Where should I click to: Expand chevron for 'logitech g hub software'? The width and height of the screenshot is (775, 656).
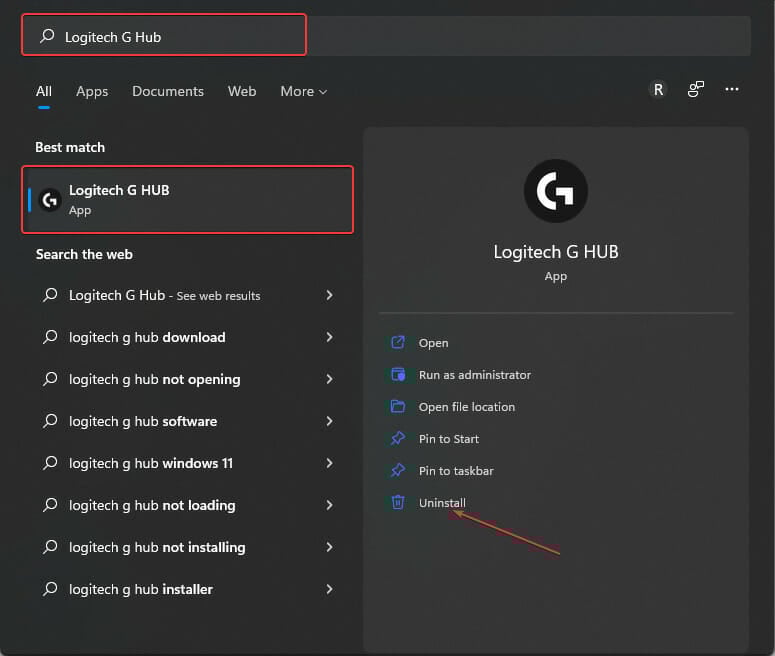330,421
